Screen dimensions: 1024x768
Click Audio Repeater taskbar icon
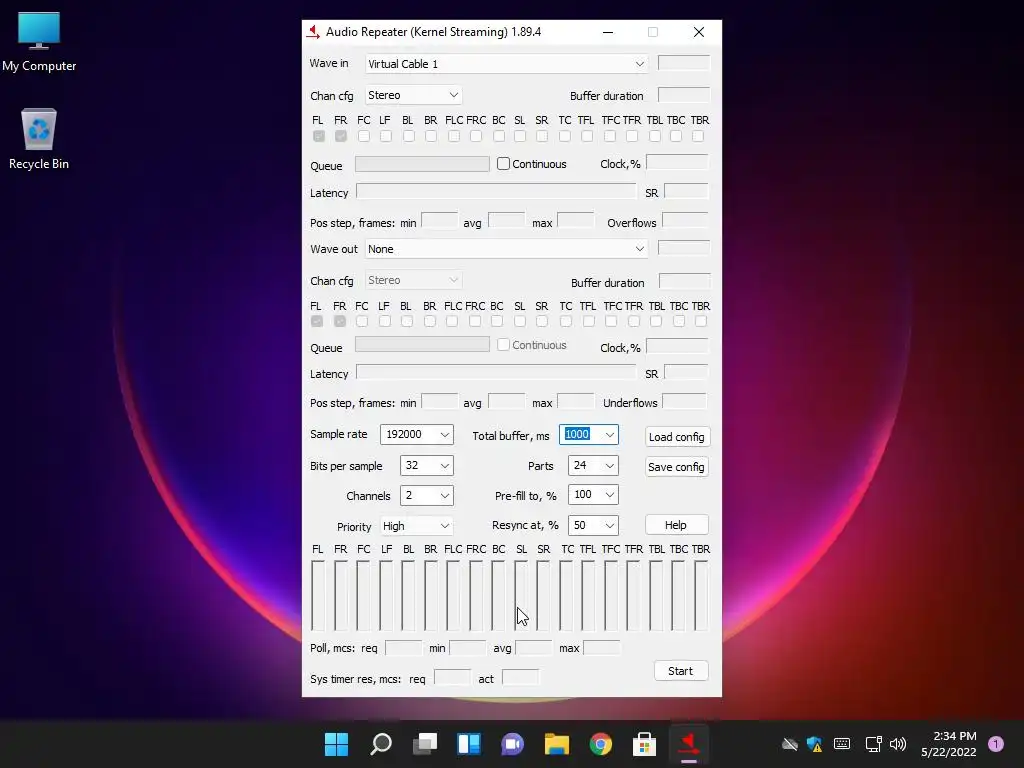688,744
